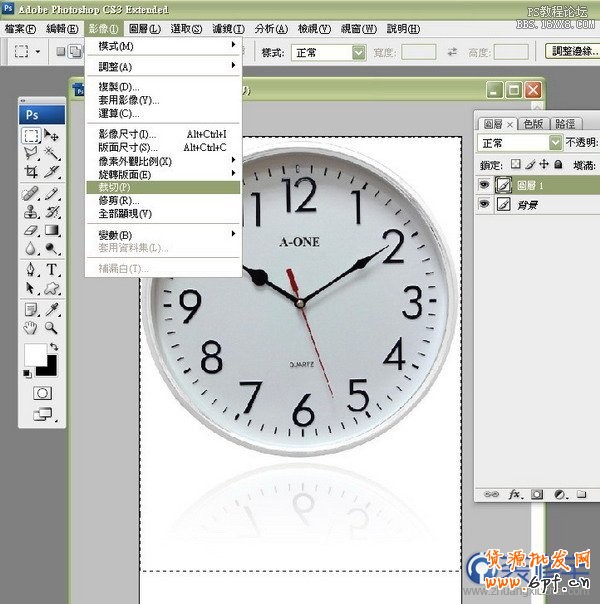The height and width of the screenshot is (604, 600).
Task: Click the layer style fx icon
Action: pos(515,494)
